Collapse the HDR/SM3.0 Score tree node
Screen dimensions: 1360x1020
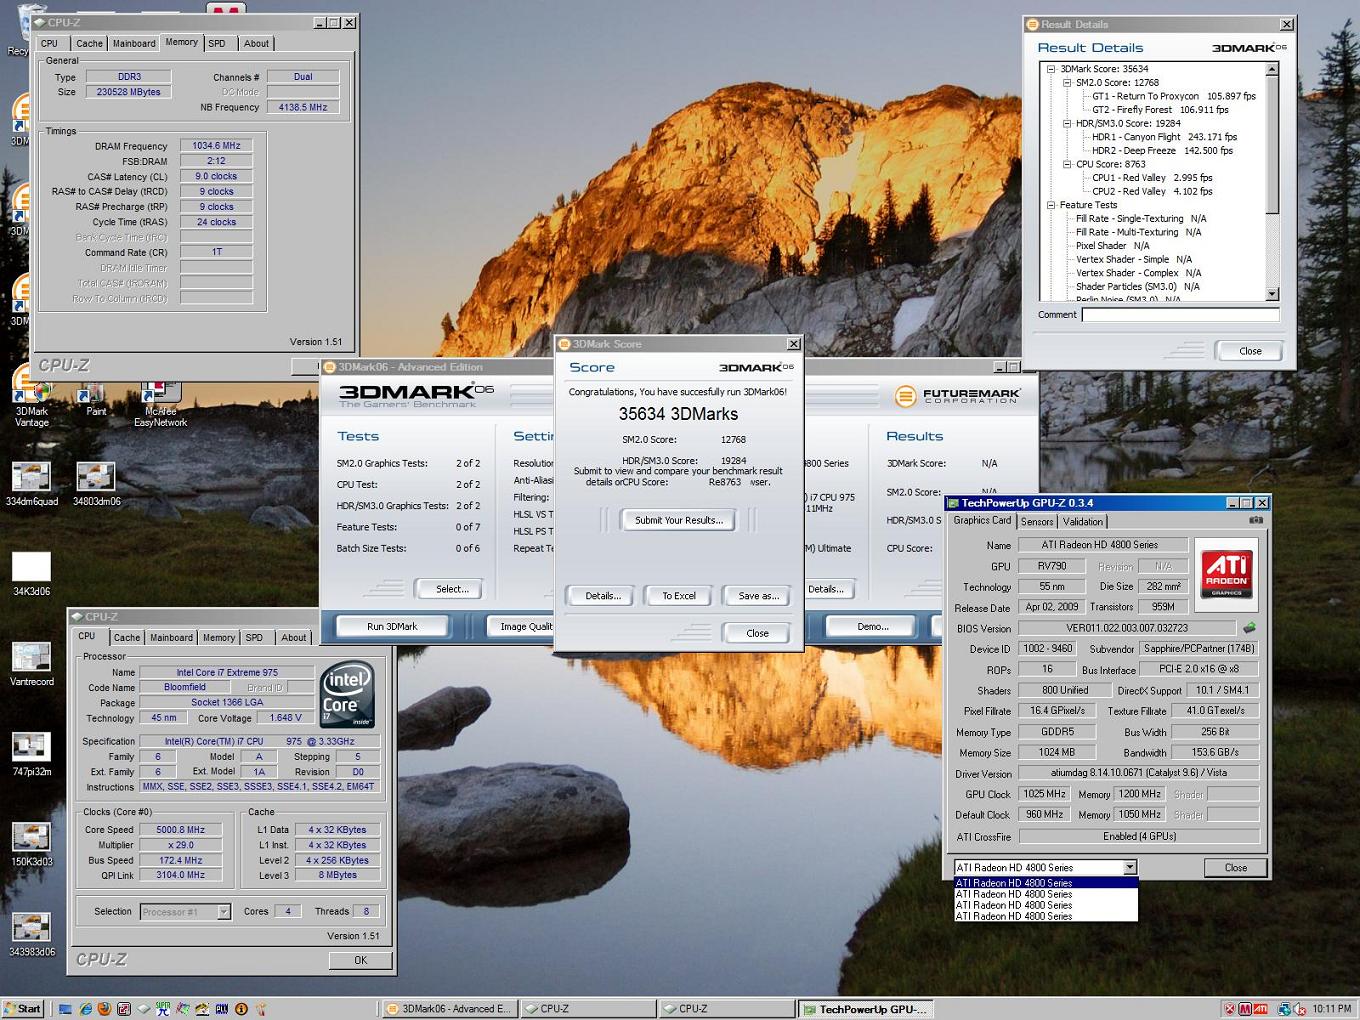[x=1067, y=124]
